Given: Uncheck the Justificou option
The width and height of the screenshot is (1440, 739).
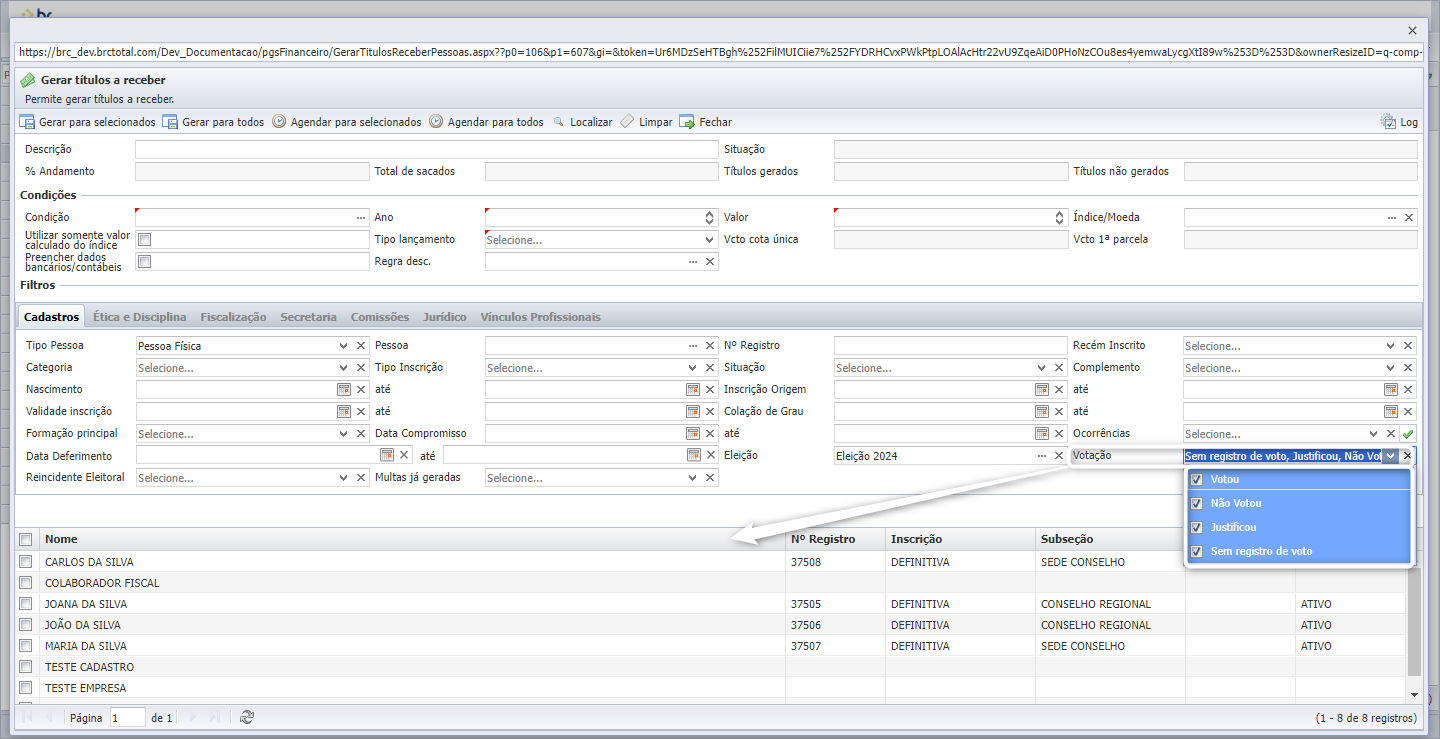Looking at the screenshot, I should (x=1197, y=527).
